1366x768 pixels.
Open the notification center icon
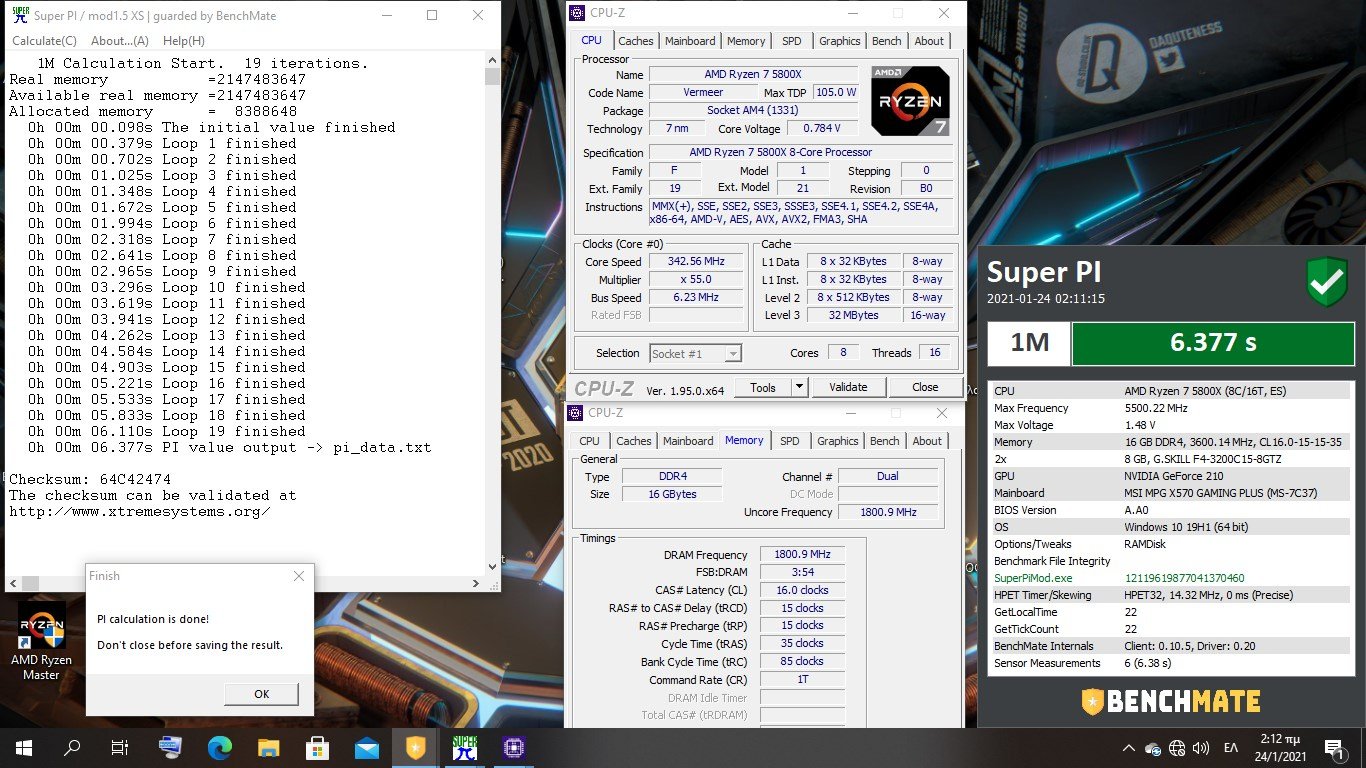pyautogui.click(x=1333, y=748)
